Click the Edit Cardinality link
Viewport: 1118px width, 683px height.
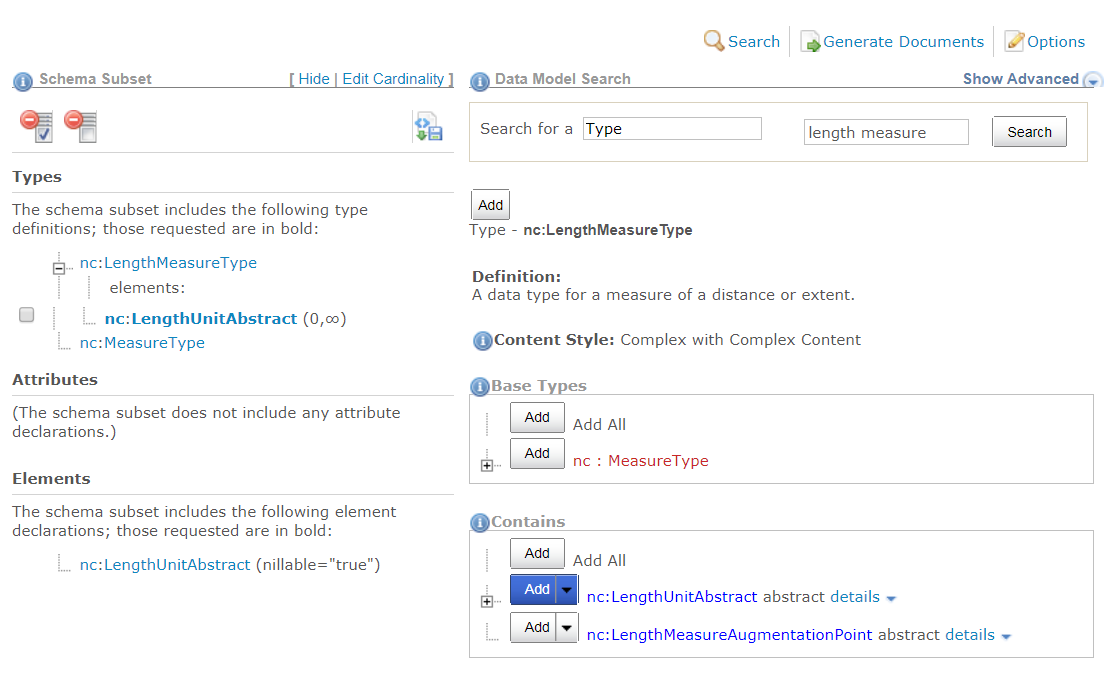(x=393, y=79)
